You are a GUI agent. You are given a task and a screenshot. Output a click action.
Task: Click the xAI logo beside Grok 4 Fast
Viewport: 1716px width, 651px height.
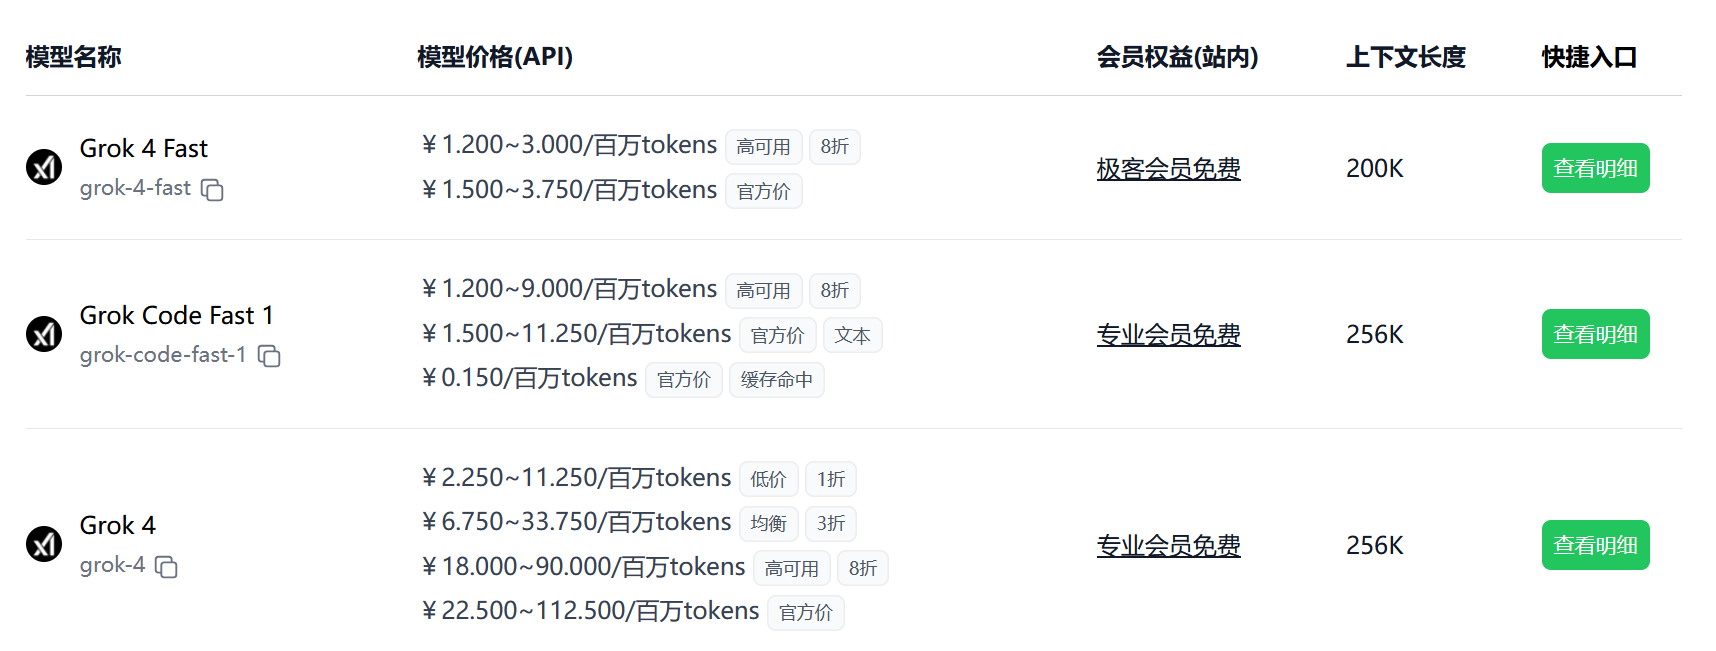click(x=44, y=167)
